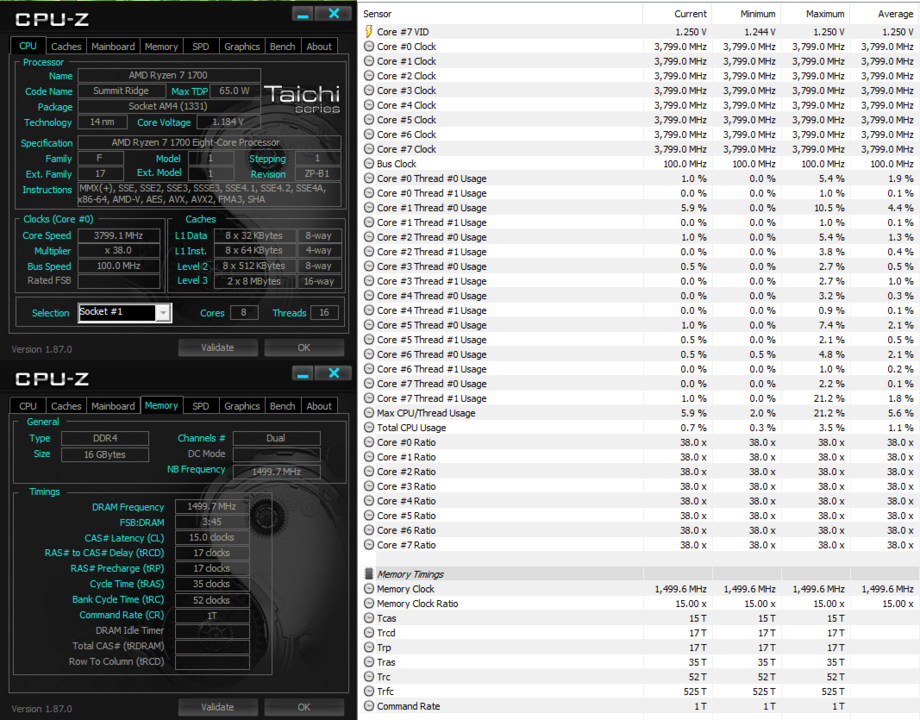Click the icon beside Trc sensor
The height and width of the screenshot is (720, 920).
(x=369, y=677)
